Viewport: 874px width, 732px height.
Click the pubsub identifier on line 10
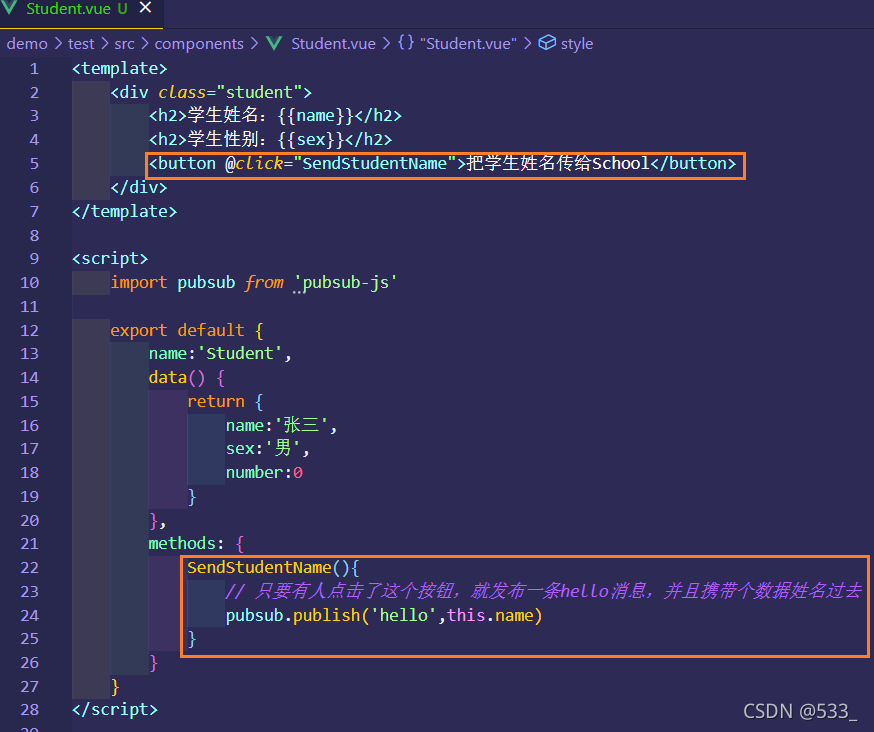[x=206, y=283]
